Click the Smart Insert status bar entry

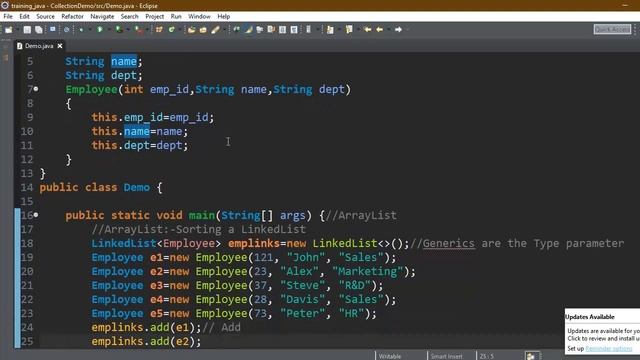point(447,356)
